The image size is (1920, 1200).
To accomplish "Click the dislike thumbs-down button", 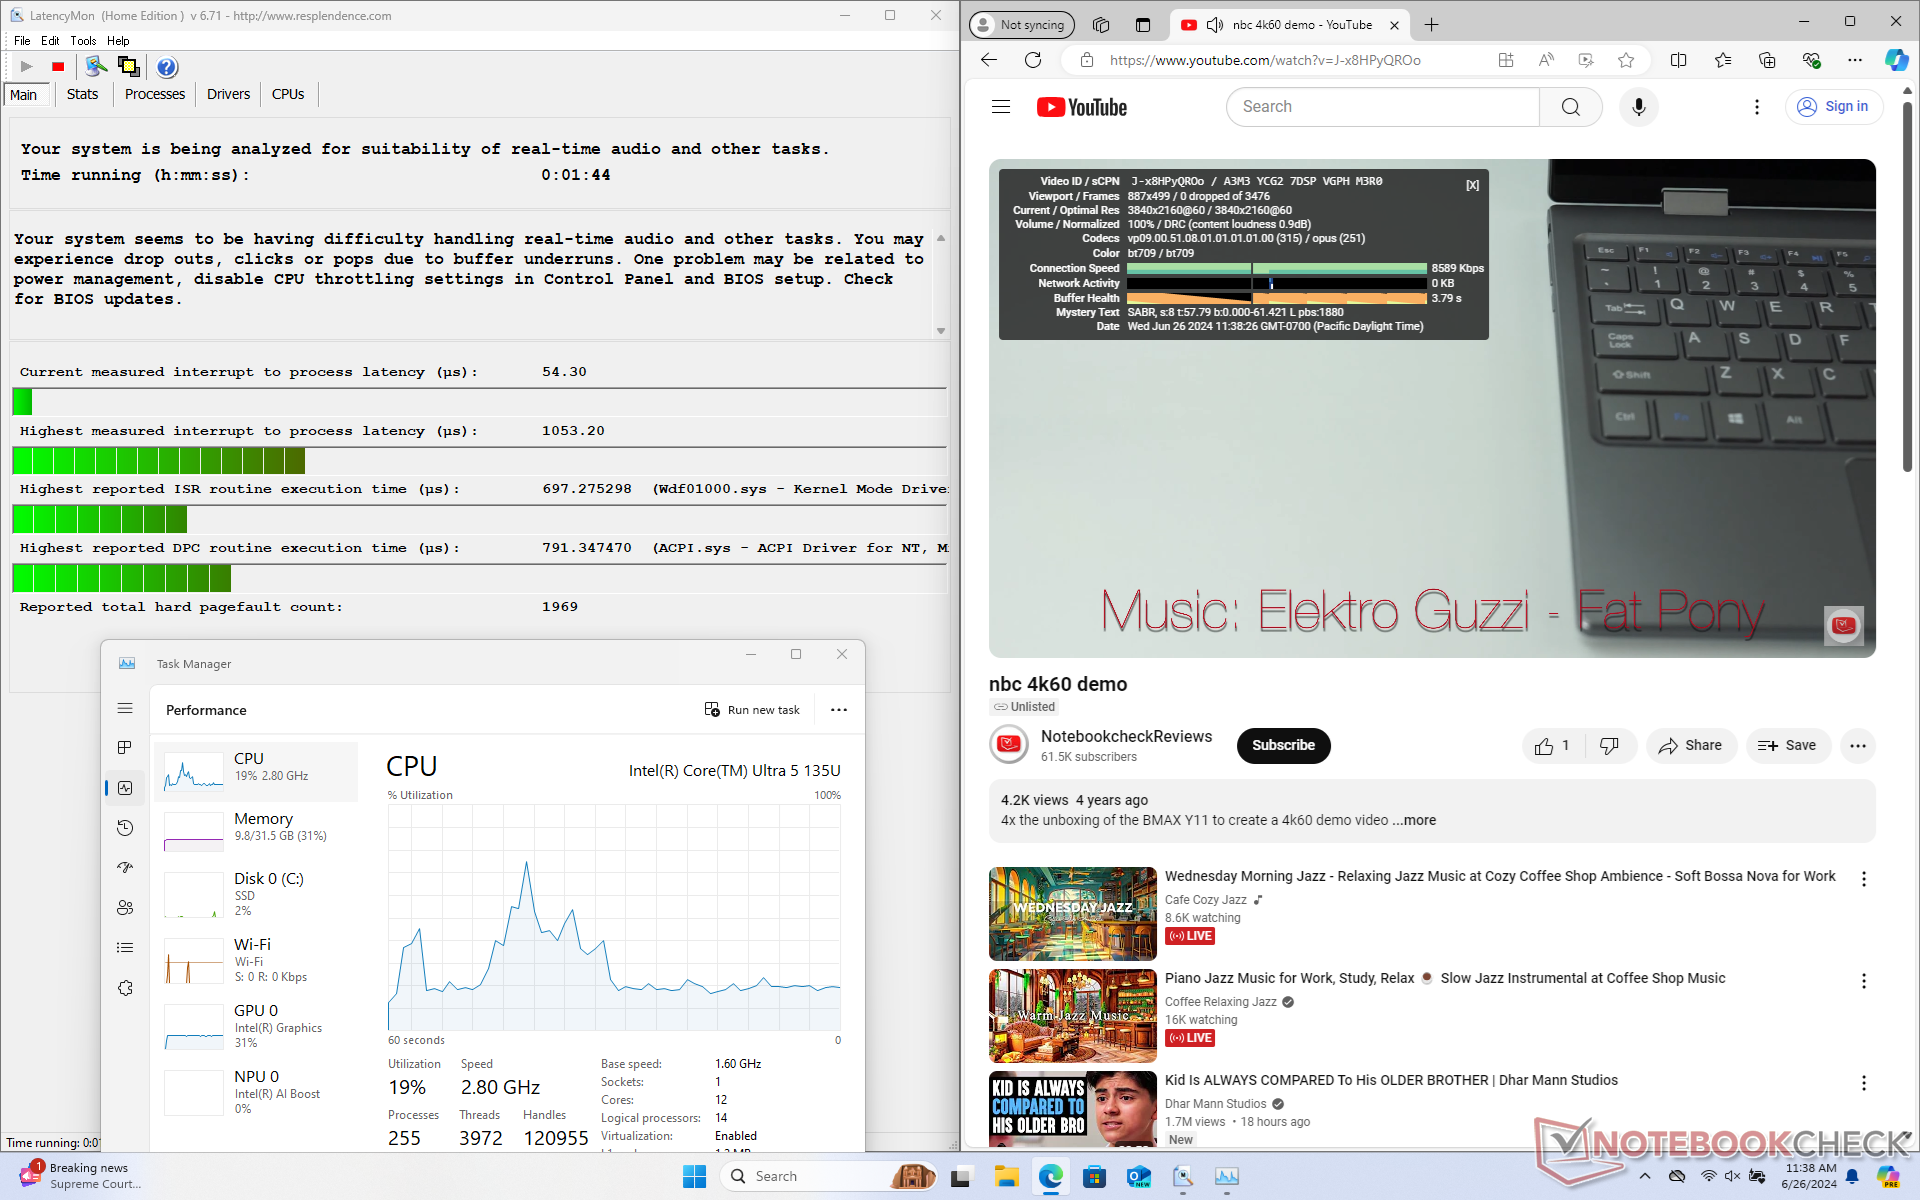I will (1610, 746).
